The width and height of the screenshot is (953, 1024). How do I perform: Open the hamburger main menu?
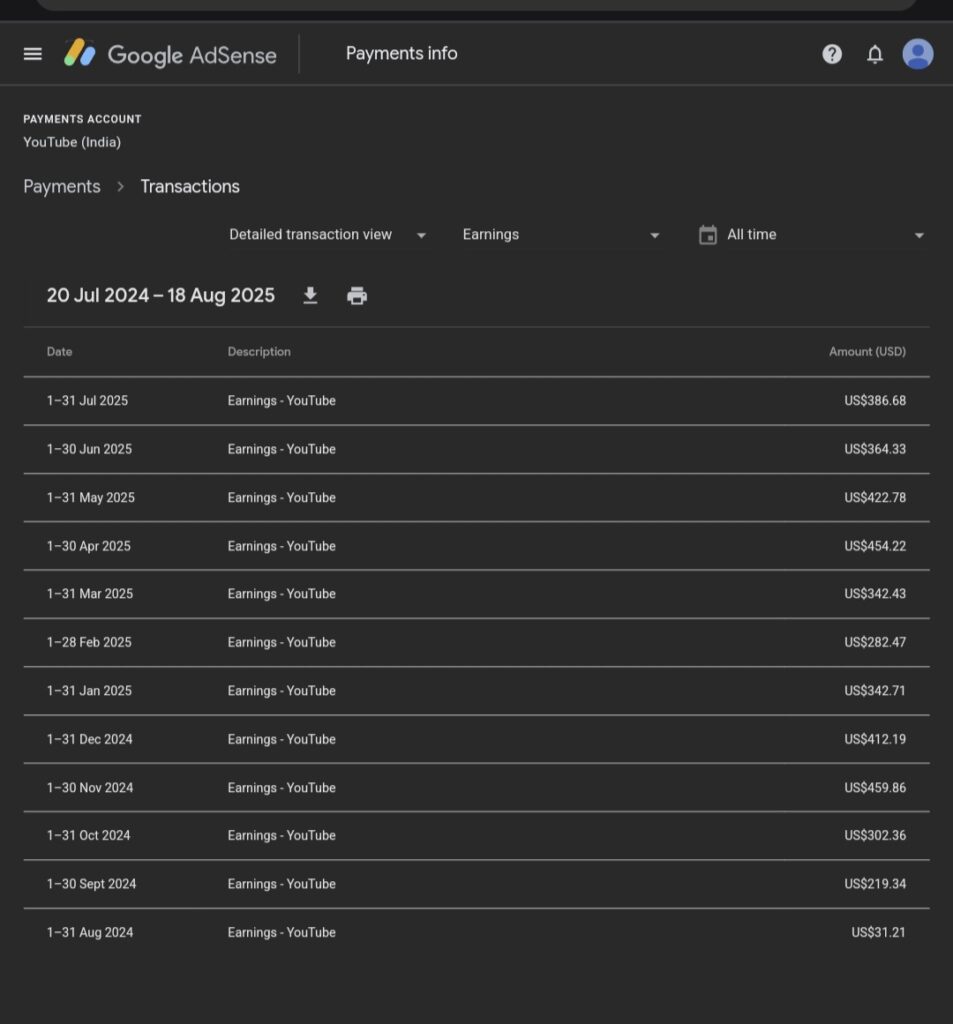[33, 54]
